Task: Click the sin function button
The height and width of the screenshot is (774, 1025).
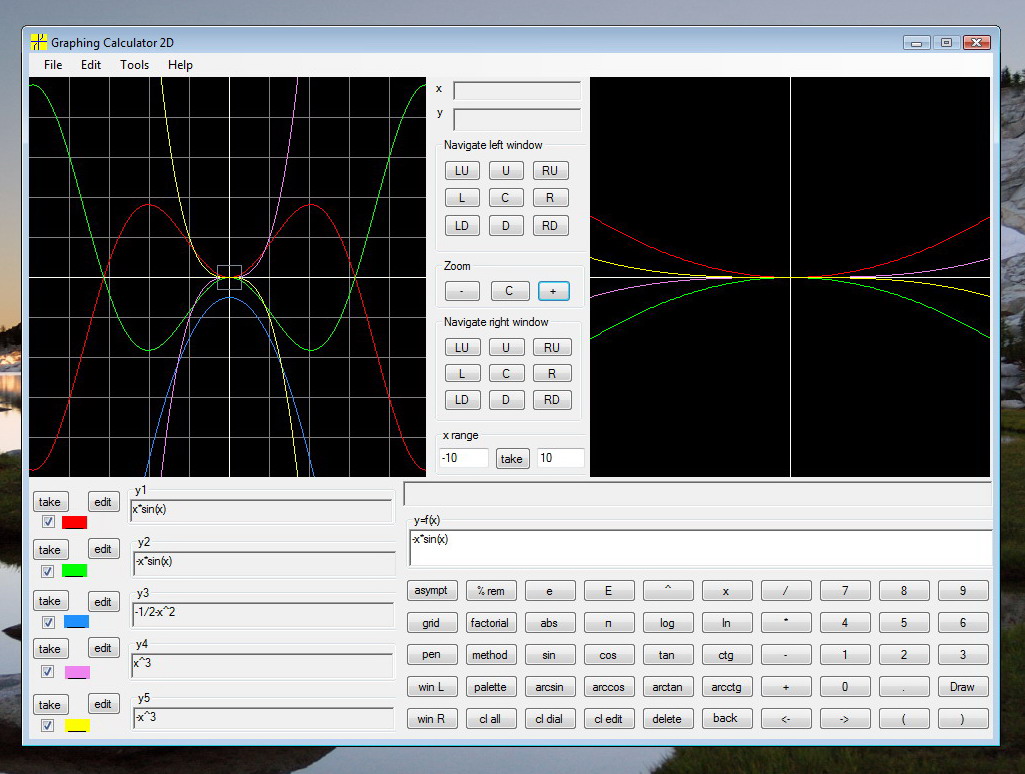Action: [550, 654]
